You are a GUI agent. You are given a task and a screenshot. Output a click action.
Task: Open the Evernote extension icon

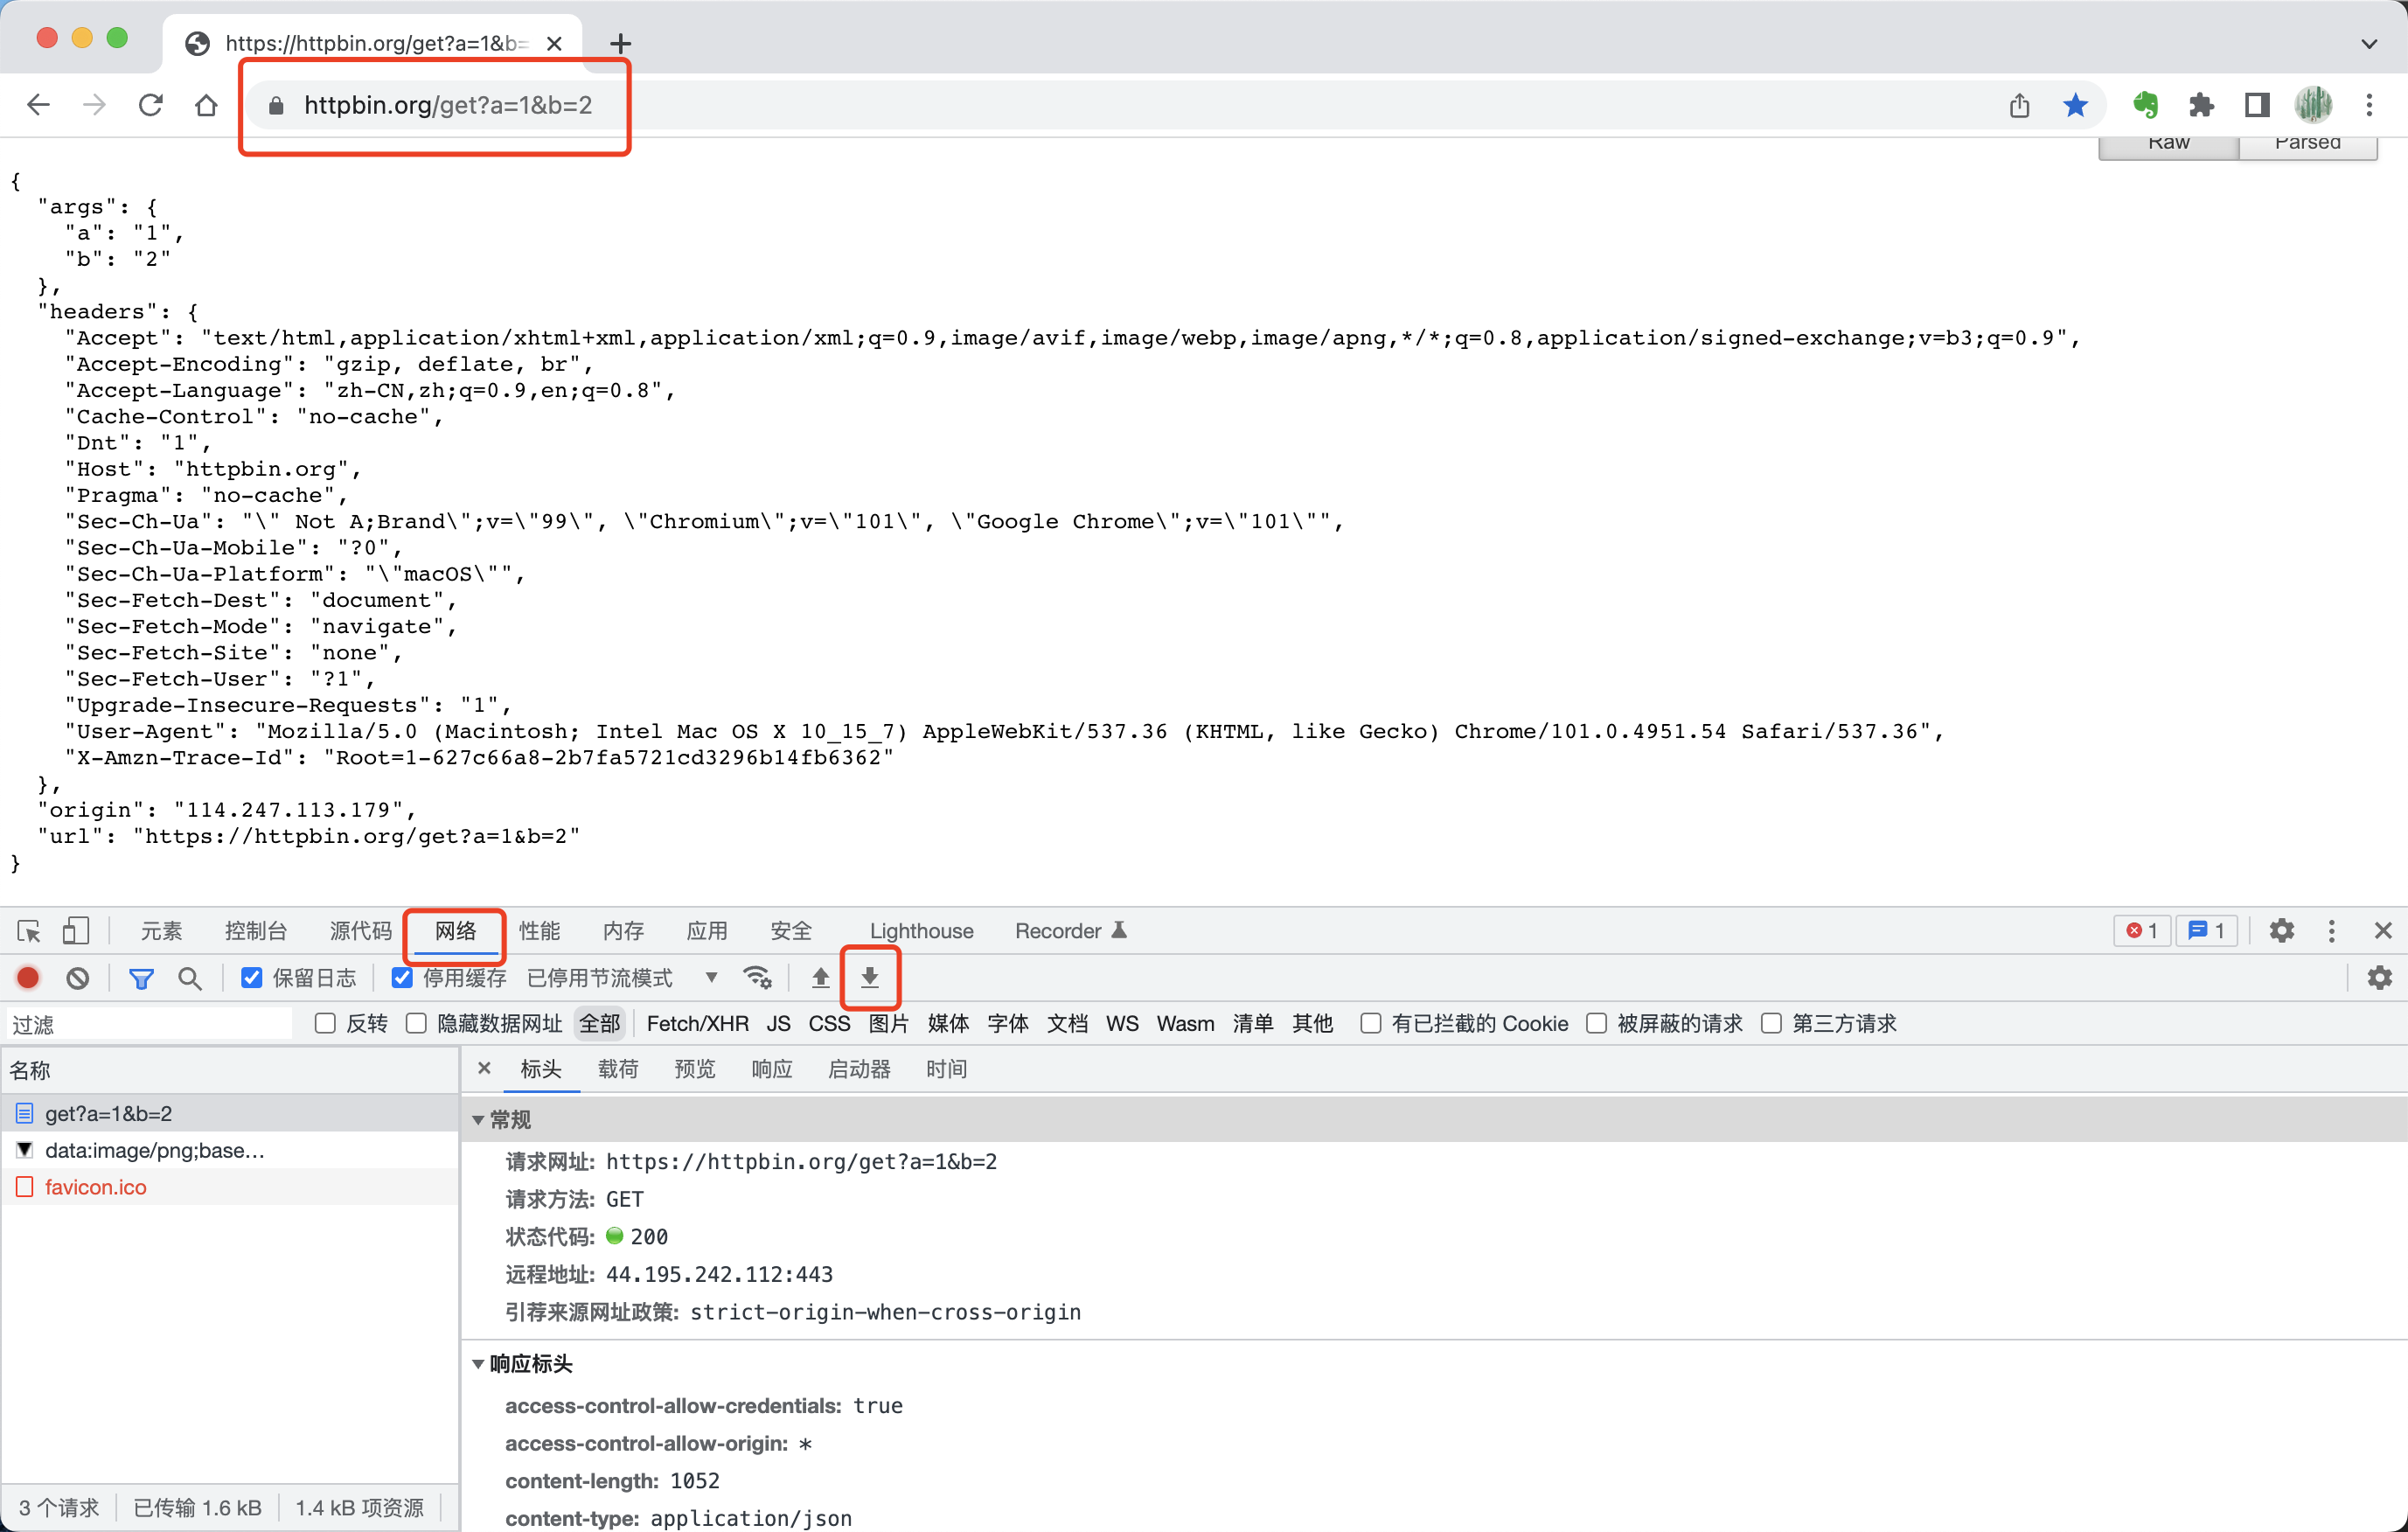[2145, 105]
